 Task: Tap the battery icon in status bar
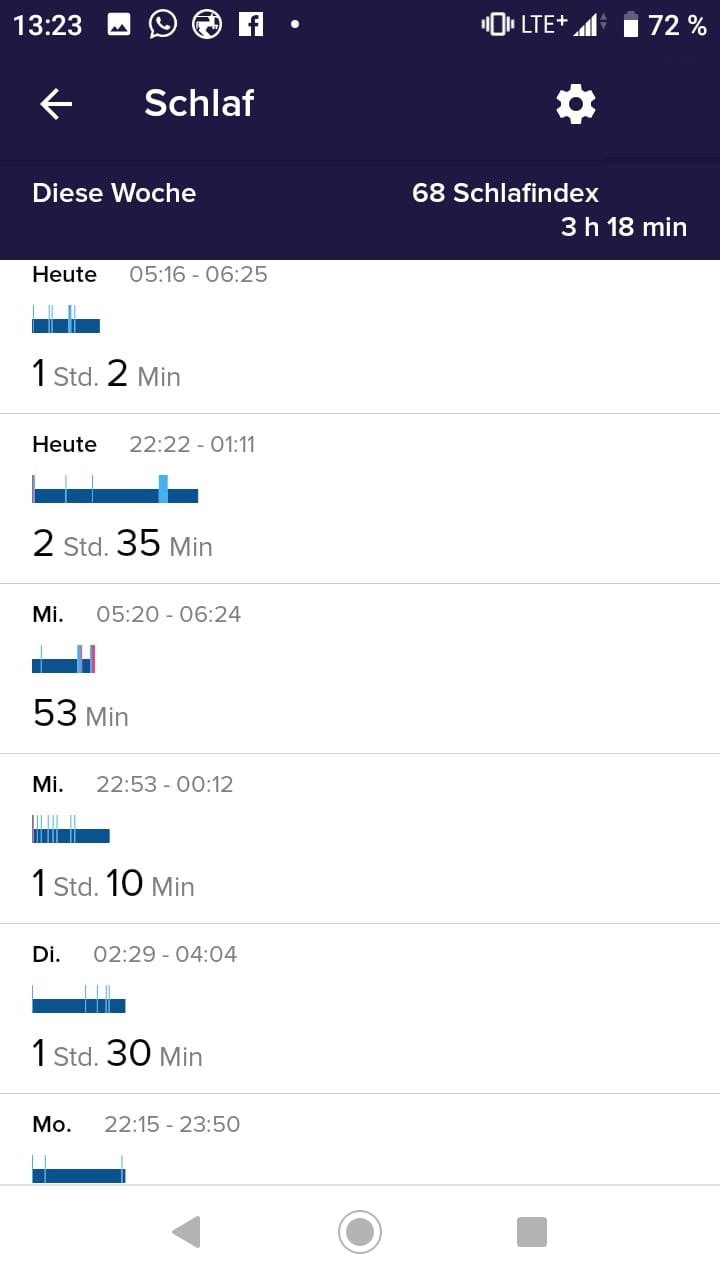click(x=630, y=25)
